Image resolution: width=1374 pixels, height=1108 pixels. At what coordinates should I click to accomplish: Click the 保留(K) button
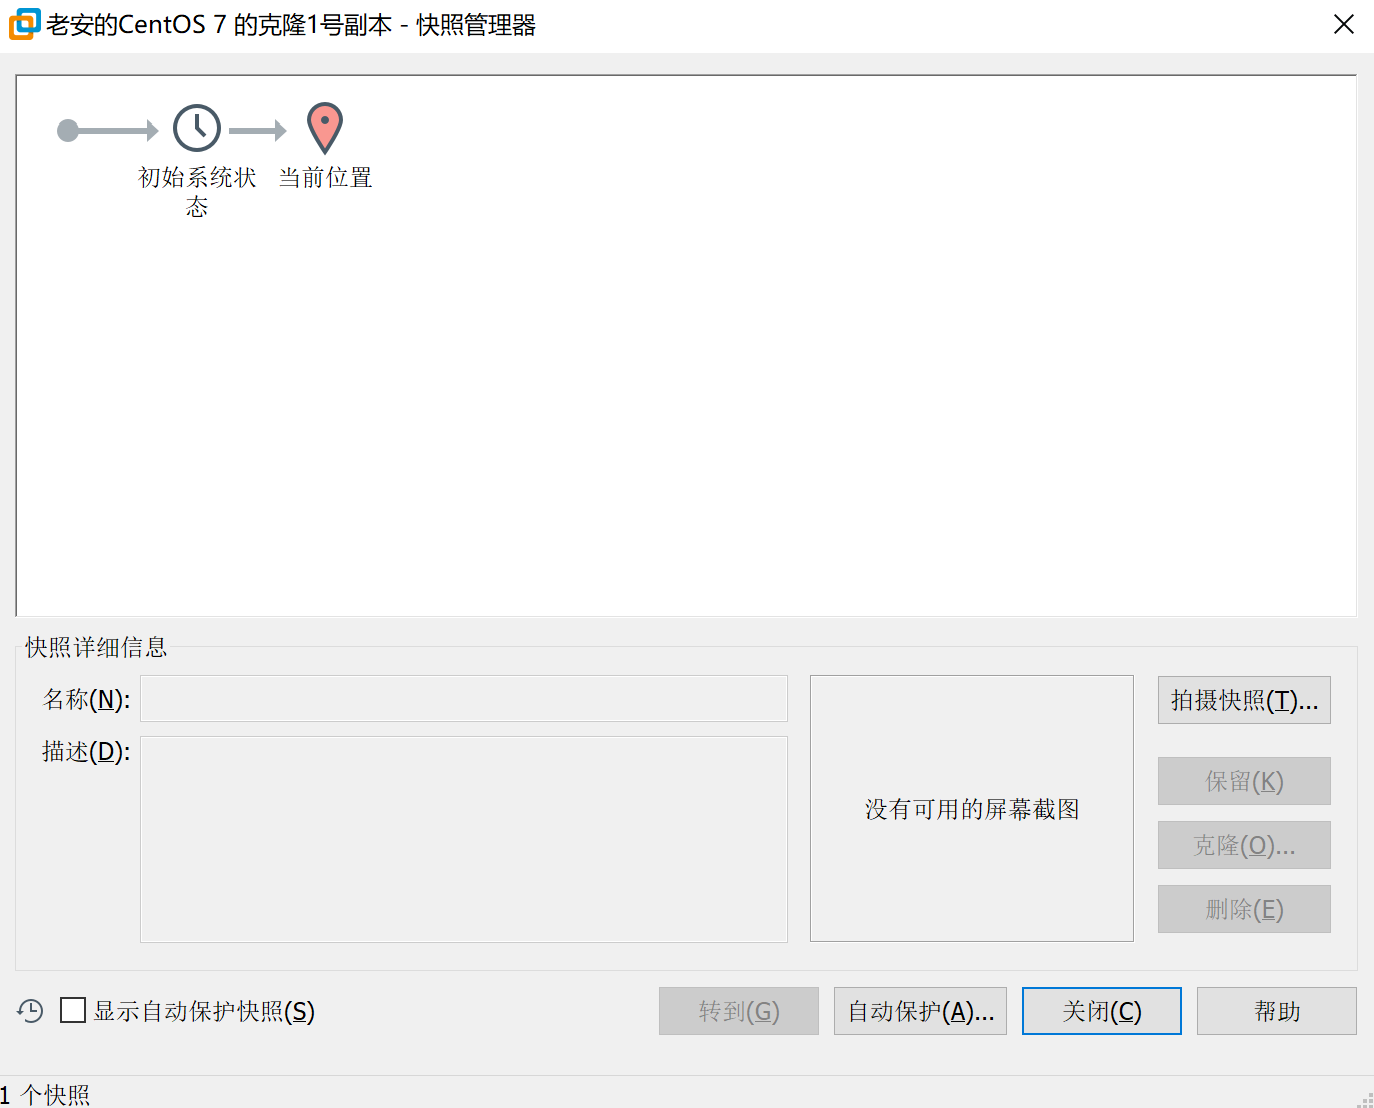pyautogui.click(x=1244, y=781)
